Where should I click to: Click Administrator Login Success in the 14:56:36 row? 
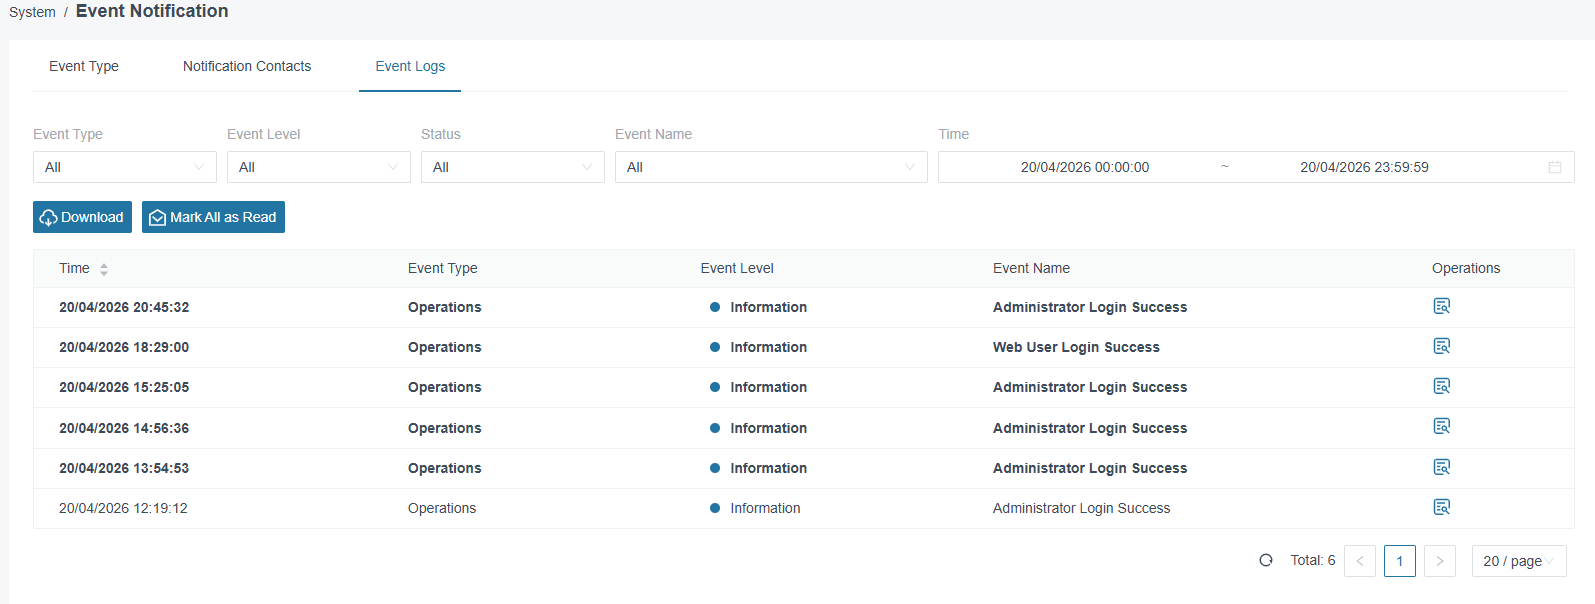(1090, 428)
